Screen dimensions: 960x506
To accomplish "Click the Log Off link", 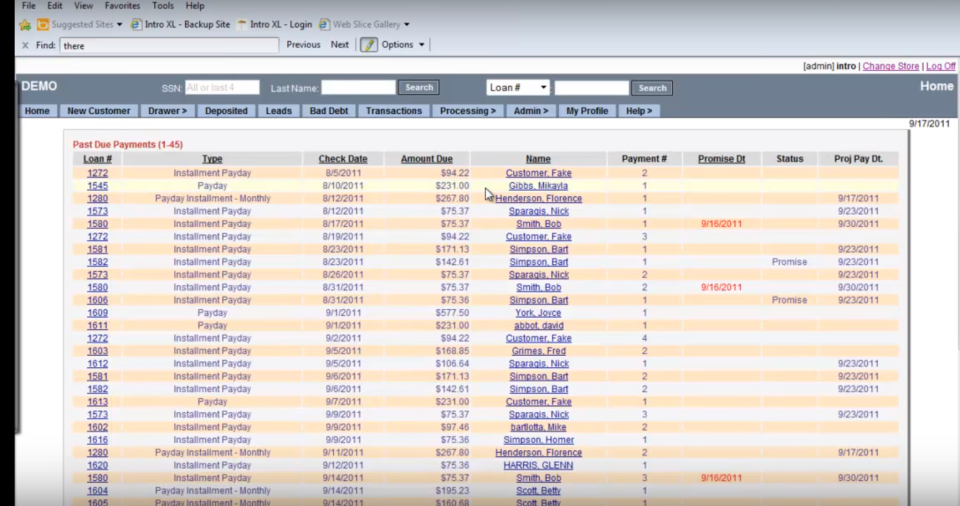I will coord(940,66).
